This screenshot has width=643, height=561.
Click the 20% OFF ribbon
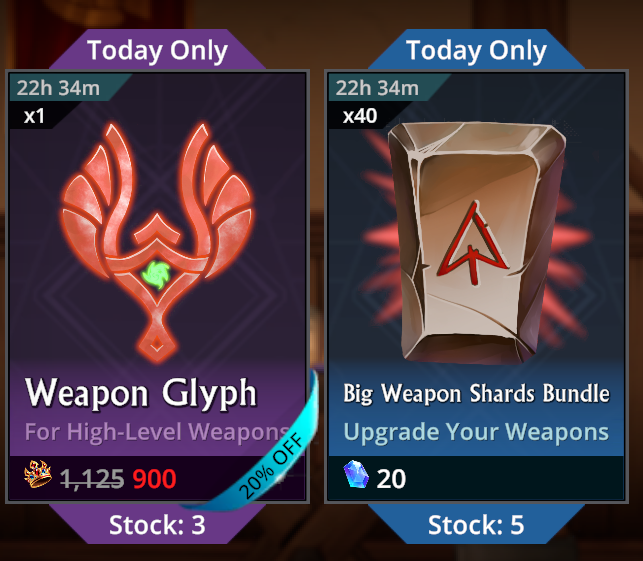click(269, 456)
